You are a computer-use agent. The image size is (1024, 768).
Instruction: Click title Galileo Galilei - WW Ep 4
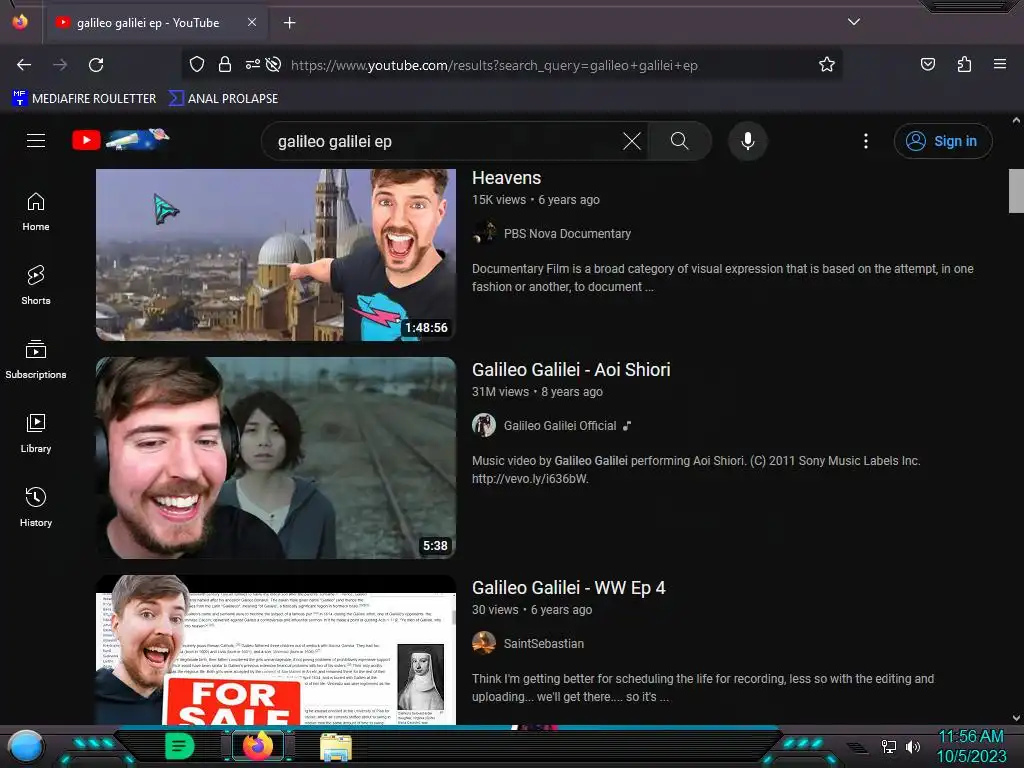pyautogui.click(x=568, y=588)
